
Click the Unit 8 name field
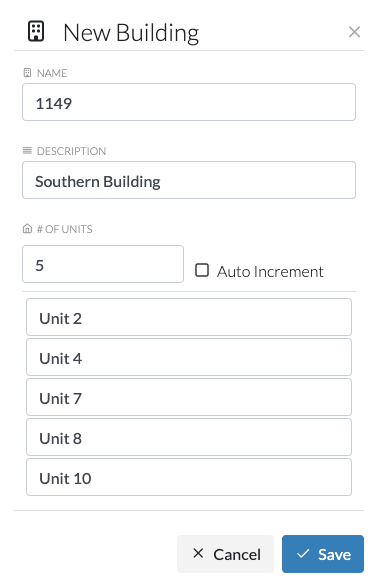pos(189,437)
